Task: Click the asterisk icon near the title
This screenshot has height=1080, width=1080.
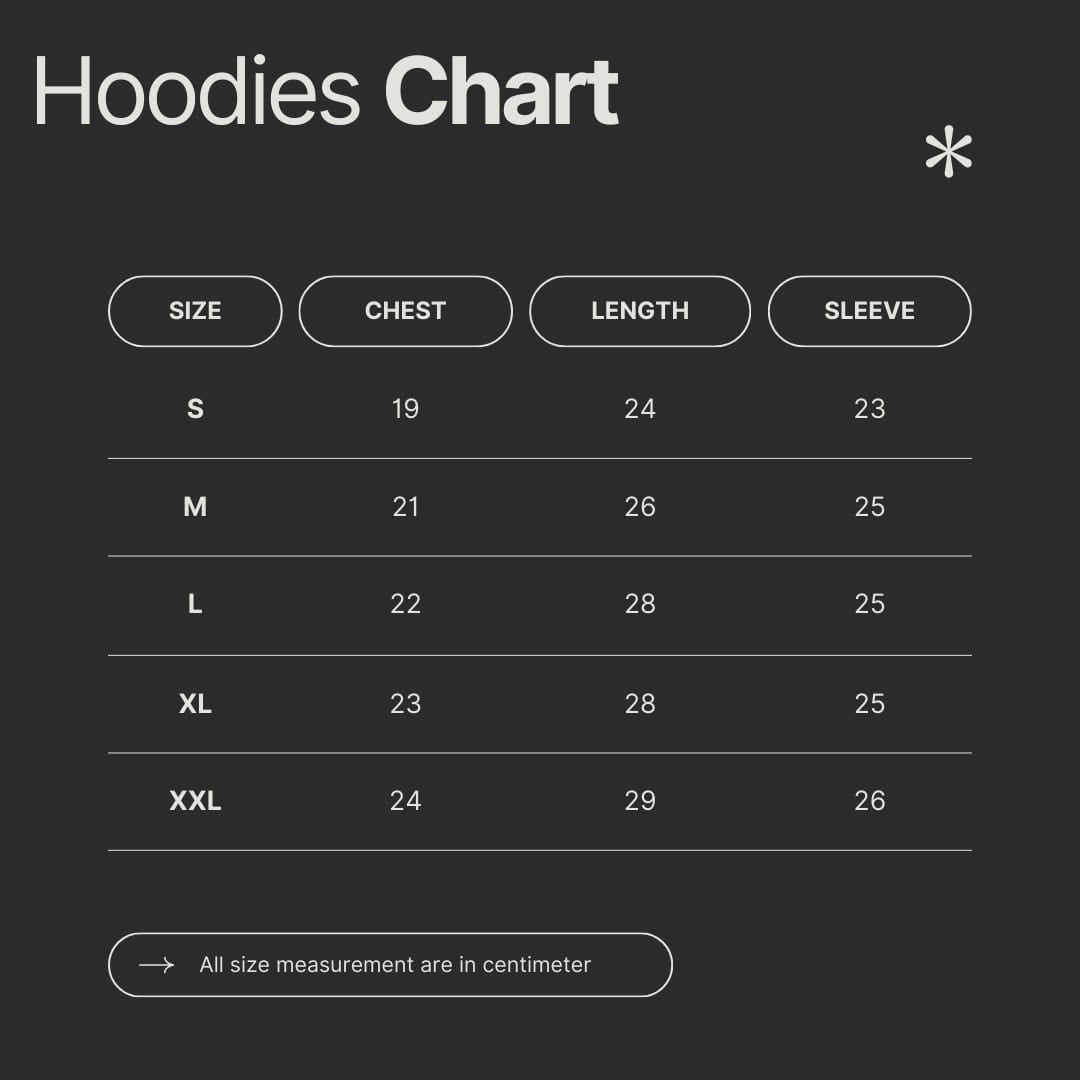Action: coord(948,154)
